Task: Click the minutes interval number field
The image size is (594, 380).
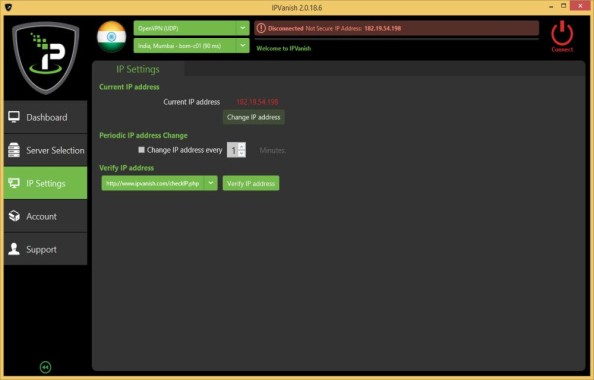Action: tap(233, 150)
